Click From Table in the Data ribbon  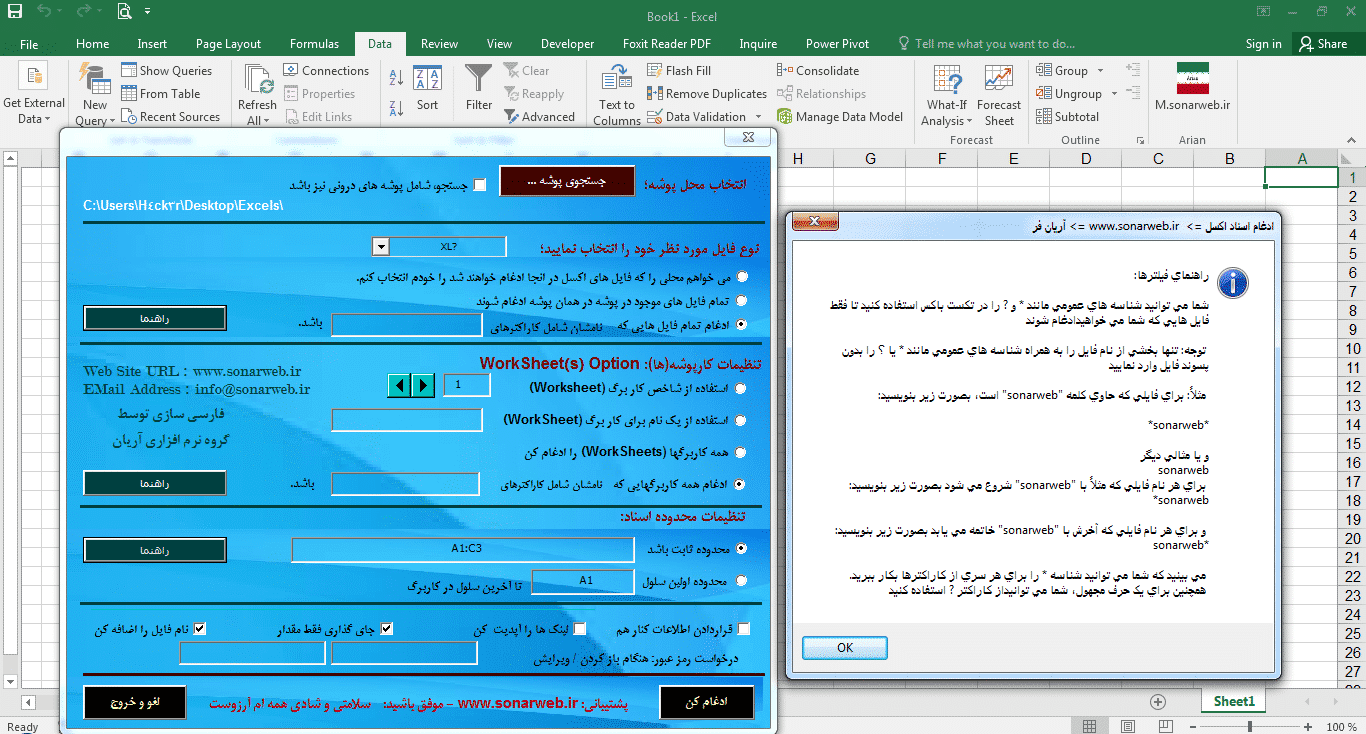pos(160,93)
